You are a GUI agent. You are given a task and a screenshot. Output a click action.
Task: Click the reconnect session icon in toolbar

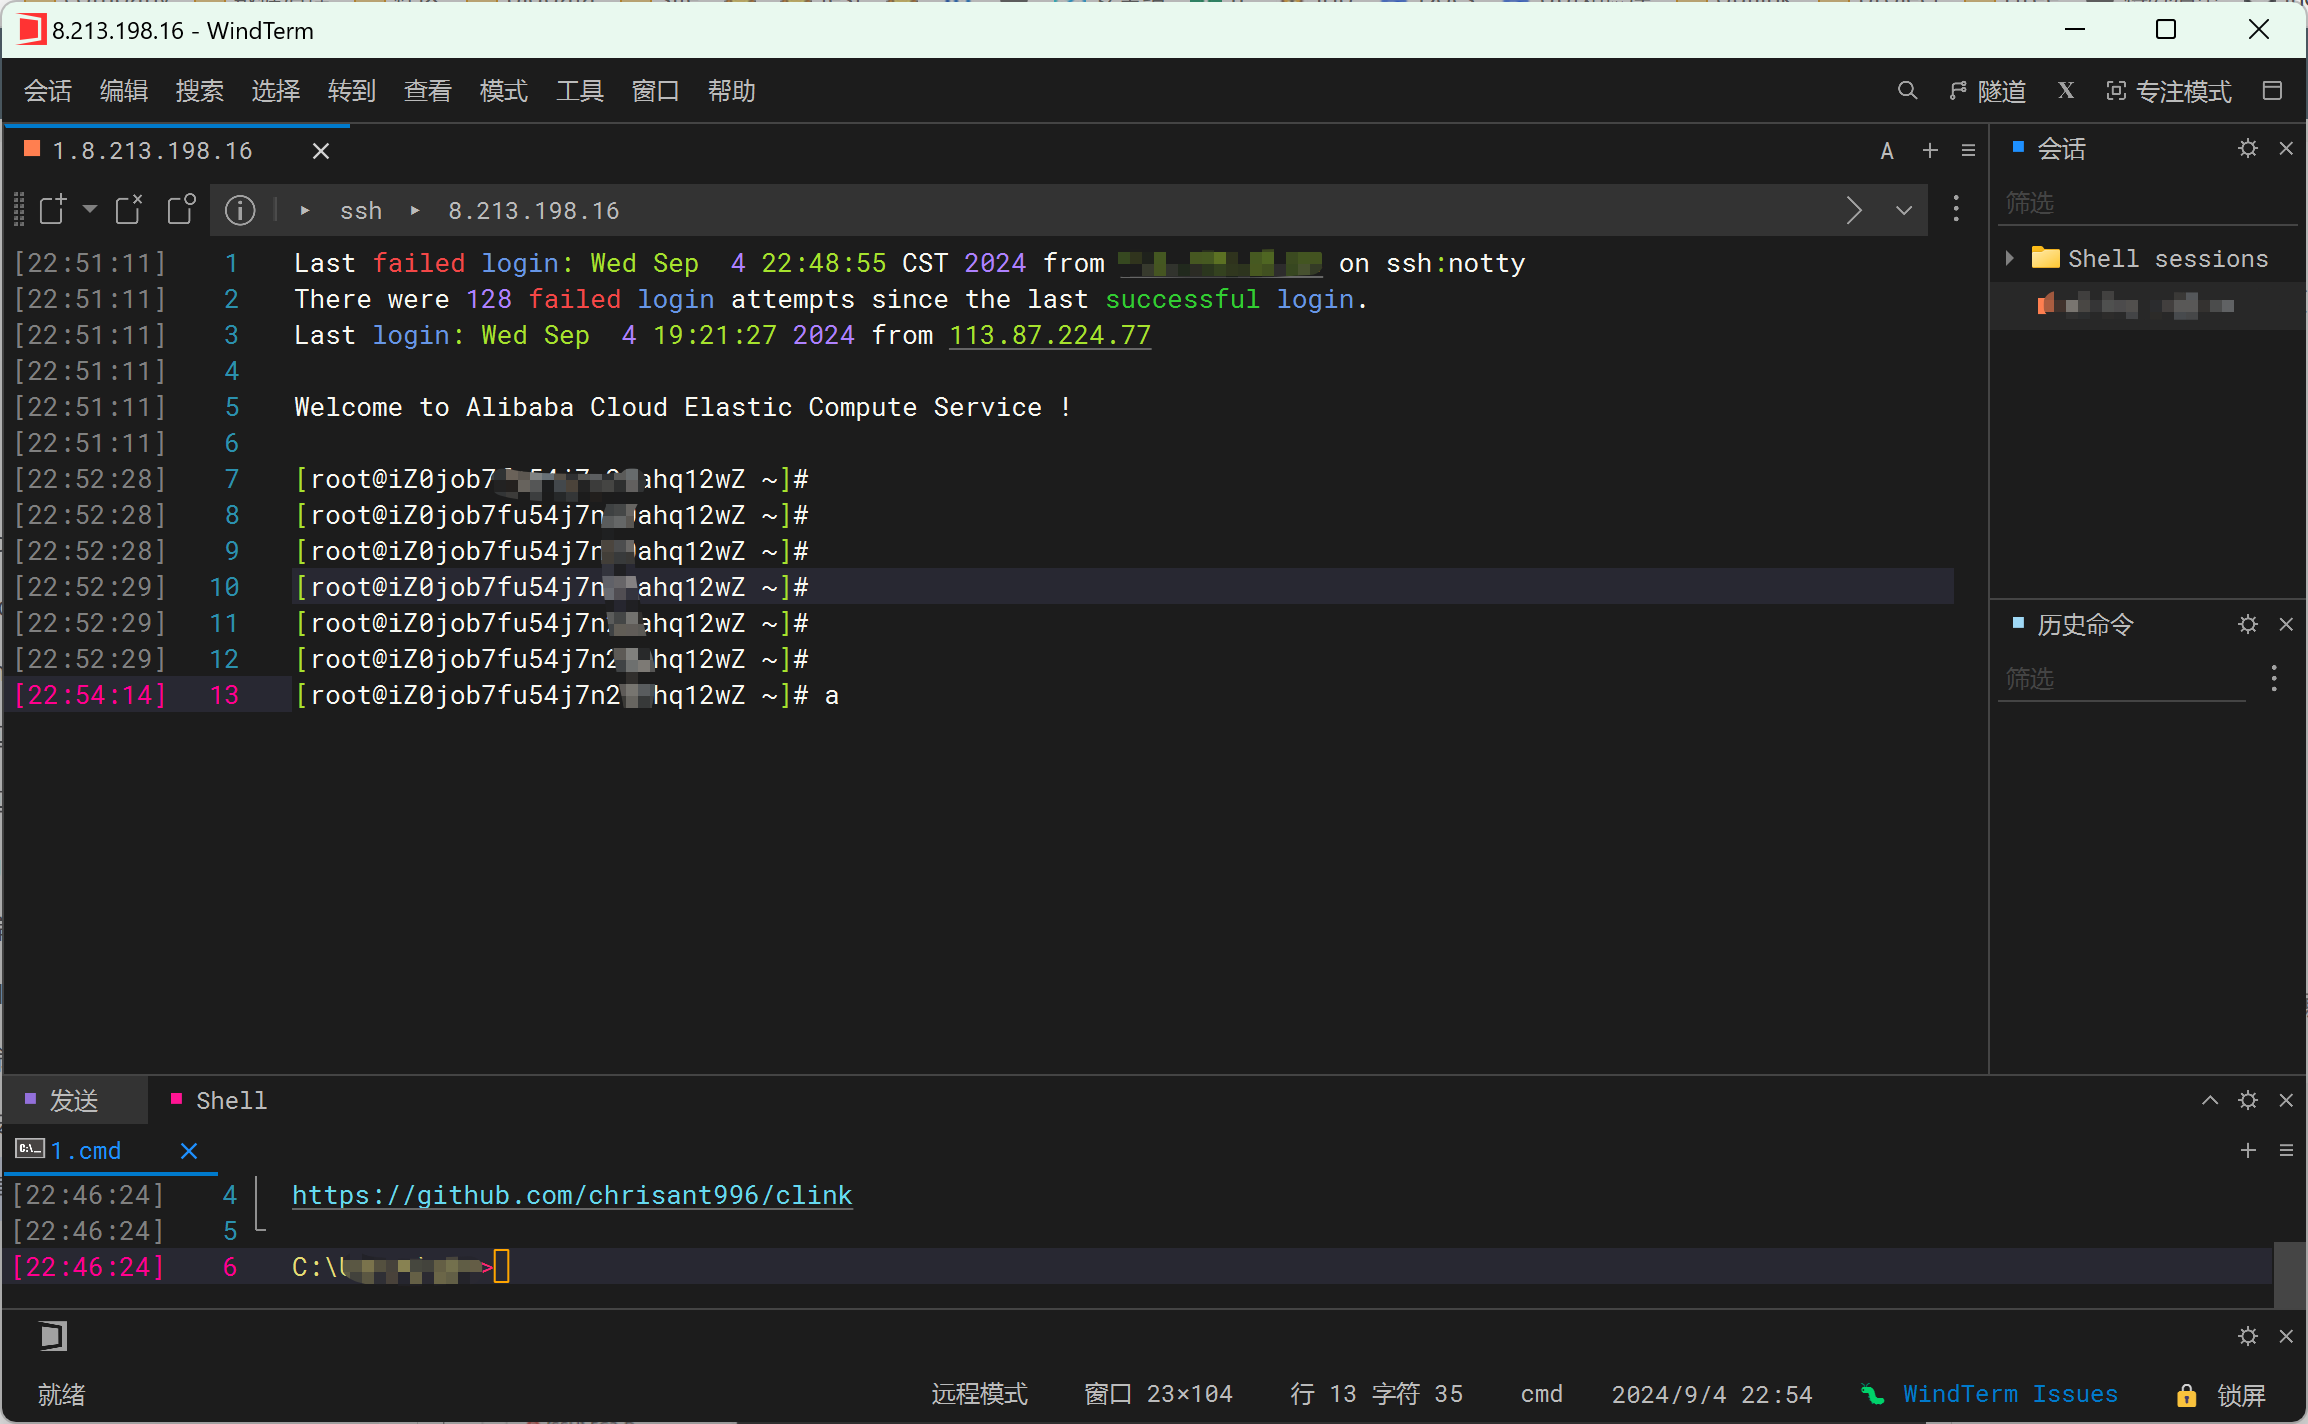pos(129,210)
